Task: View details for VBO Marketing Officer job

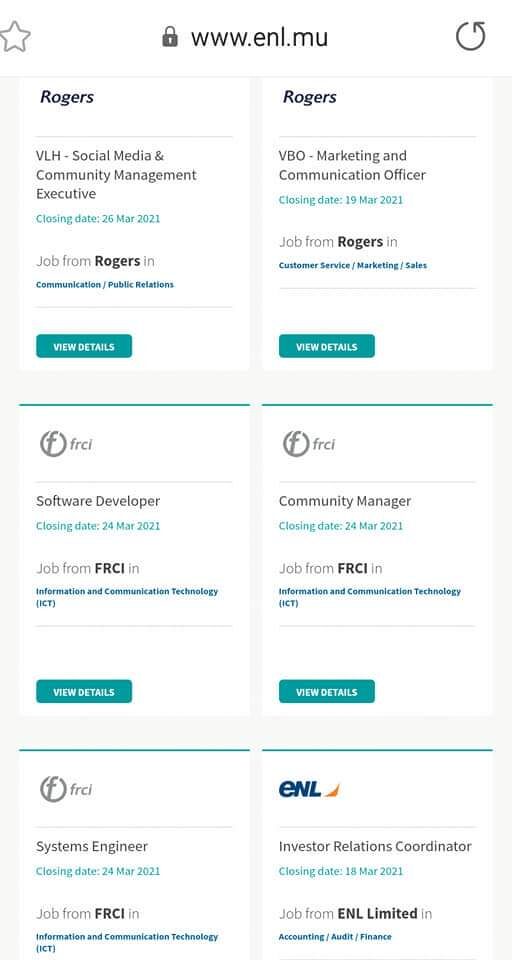Action: (x=326, y=346)
